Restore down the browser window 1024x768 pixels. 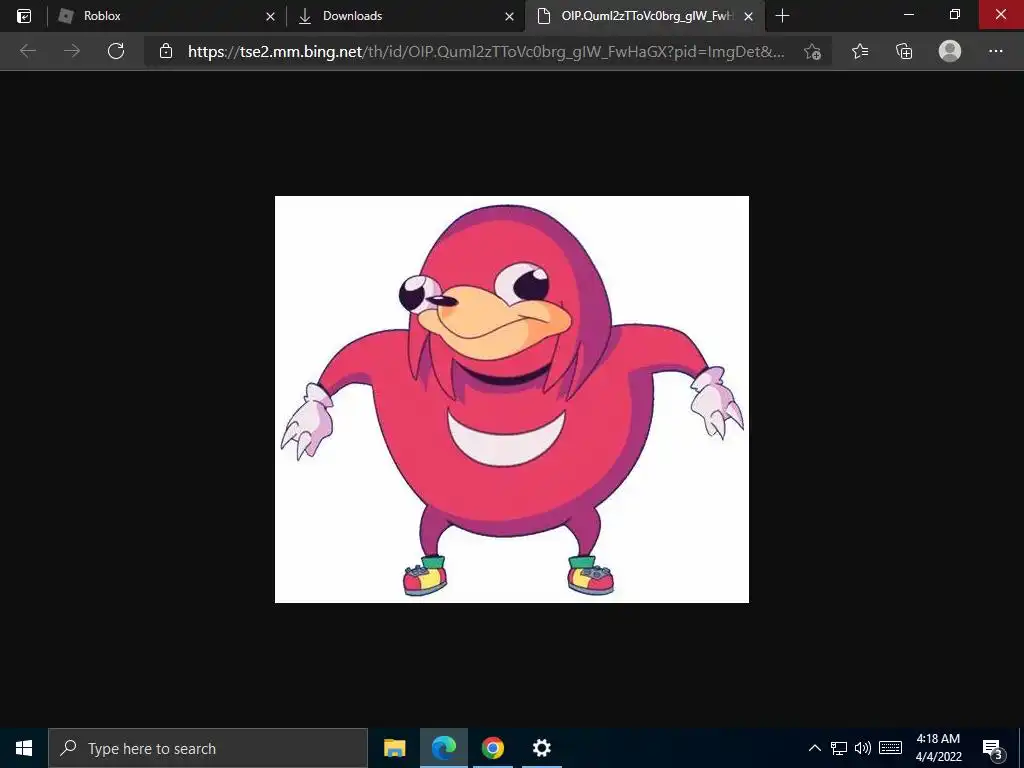point(955,14)
